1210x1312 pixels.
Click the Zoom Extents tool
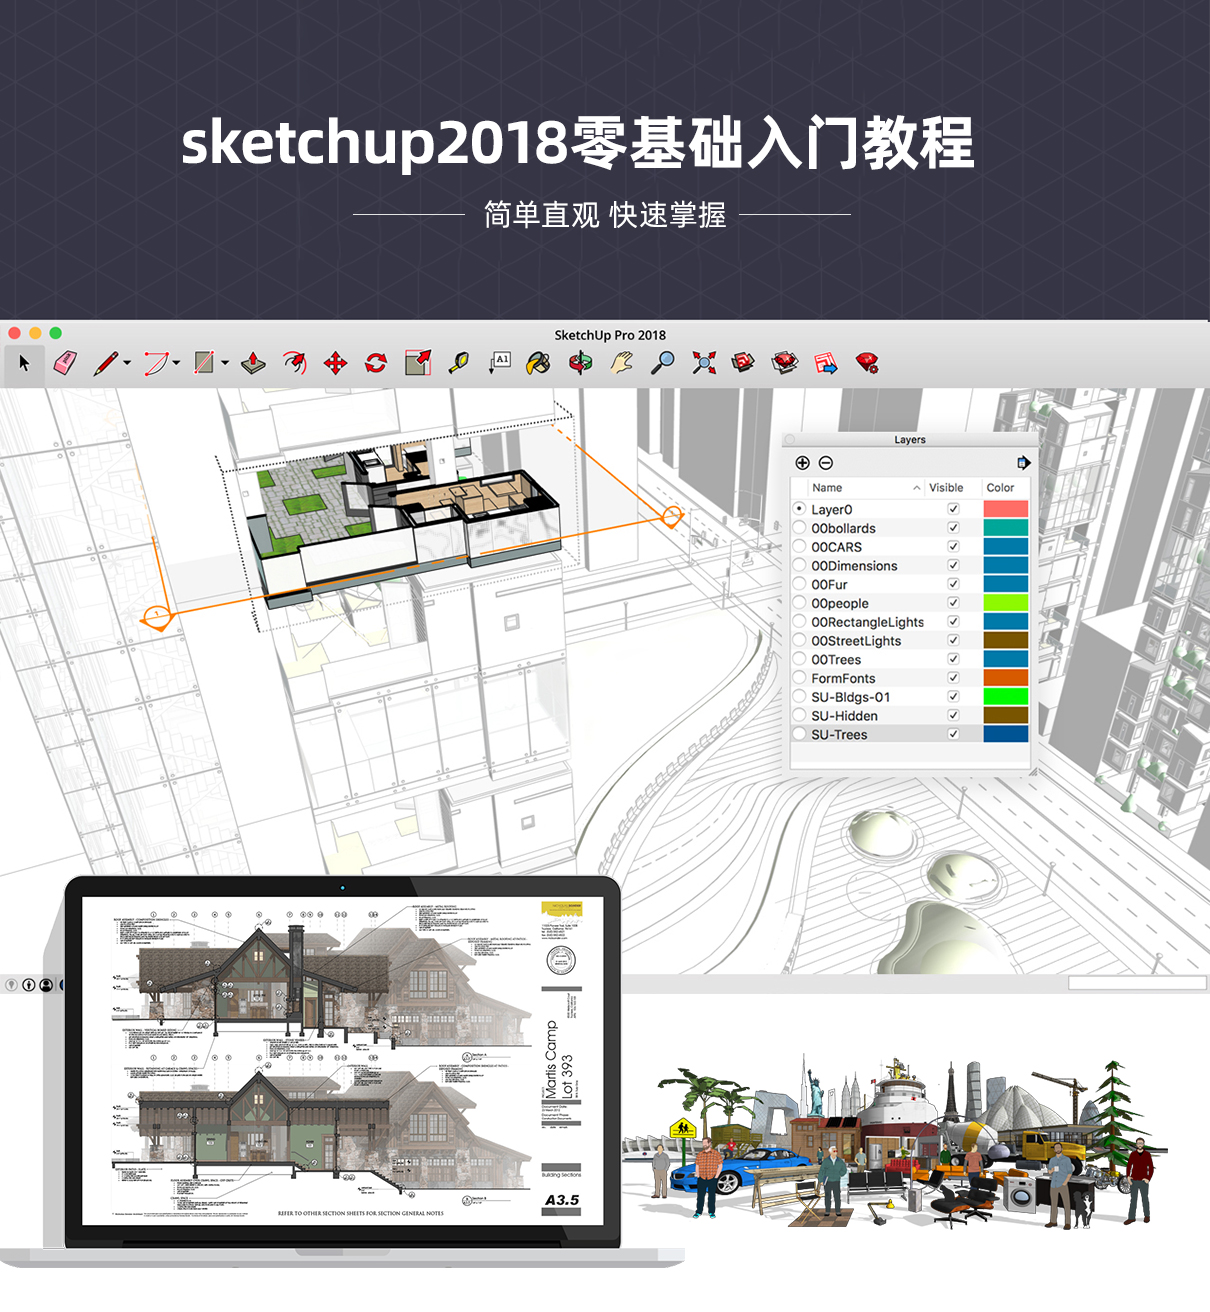704,363
